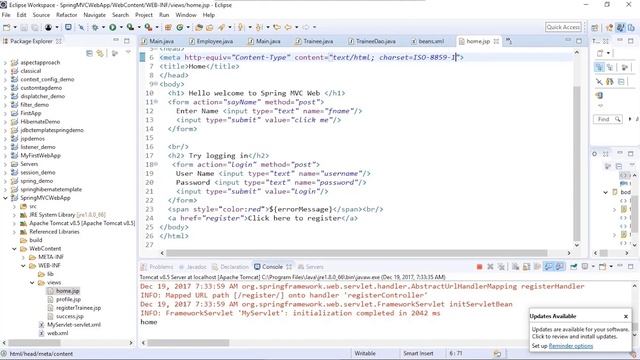Expand the aspectapproach project node
640x360 pixels.
click(x=5, y=62)
